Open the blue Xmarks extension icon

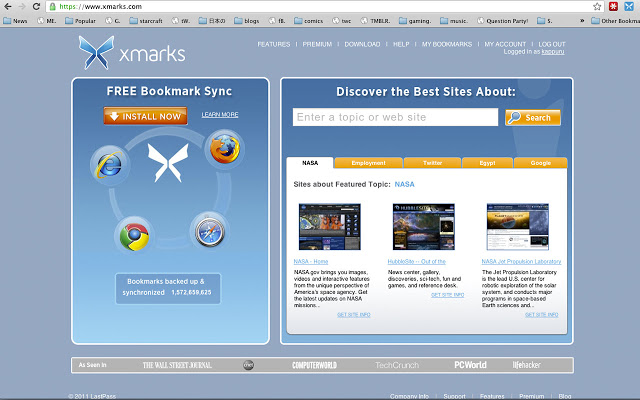(629, 7)
